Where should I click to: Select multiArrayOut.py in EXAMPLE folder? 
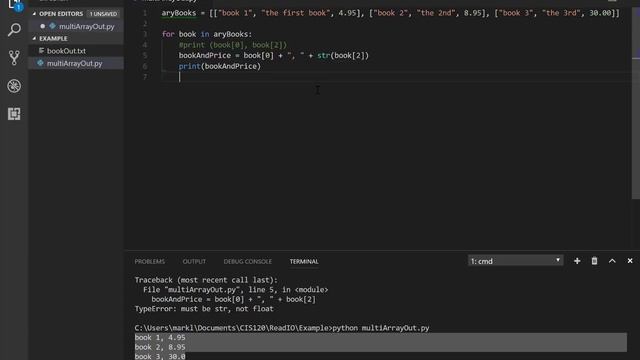(76, 63)
